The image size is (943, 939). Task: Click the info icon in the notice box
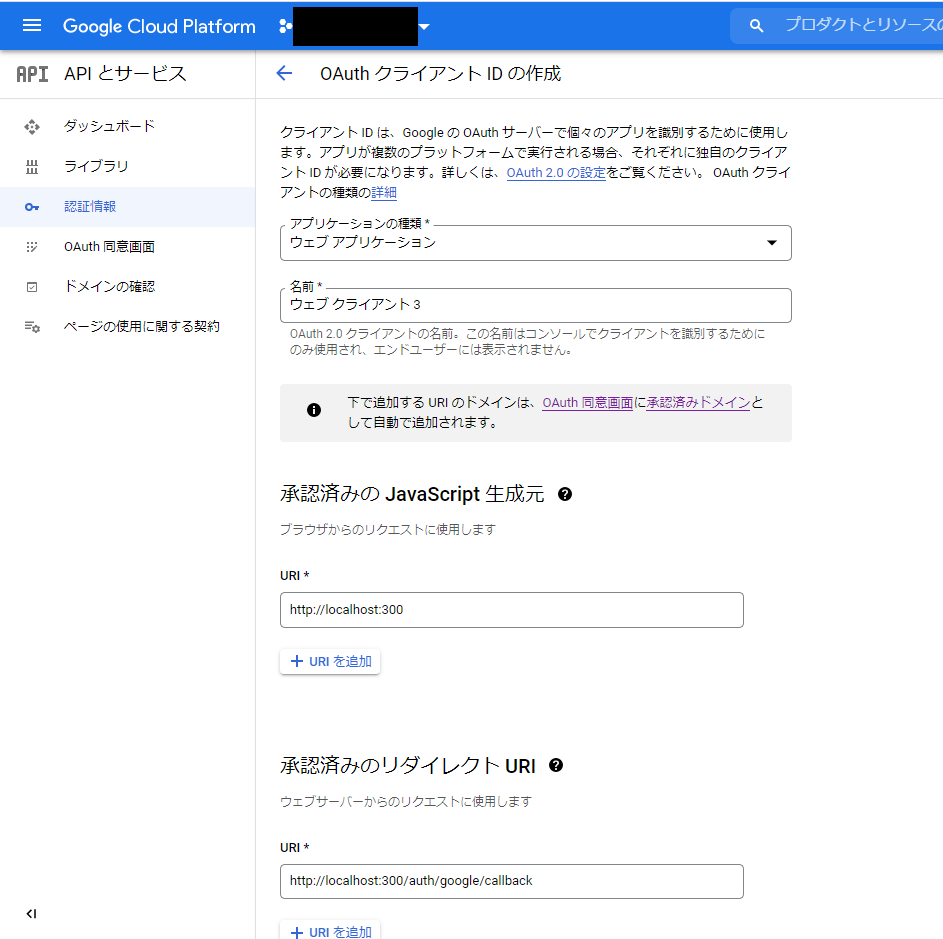tap(314, 410)
